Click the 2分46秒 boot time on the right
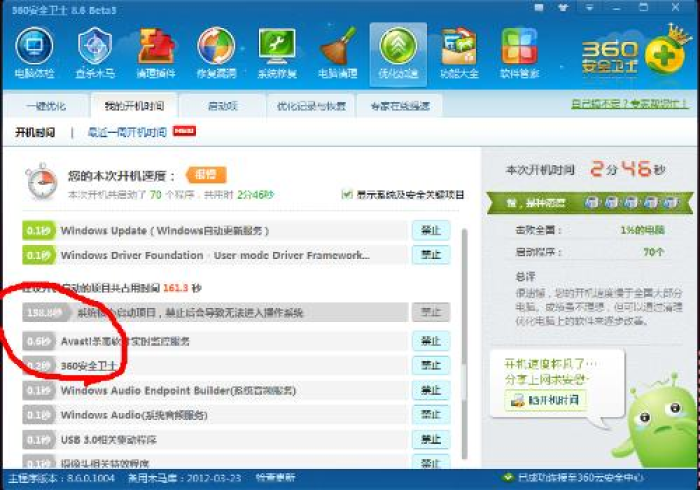 click(627, 170)
